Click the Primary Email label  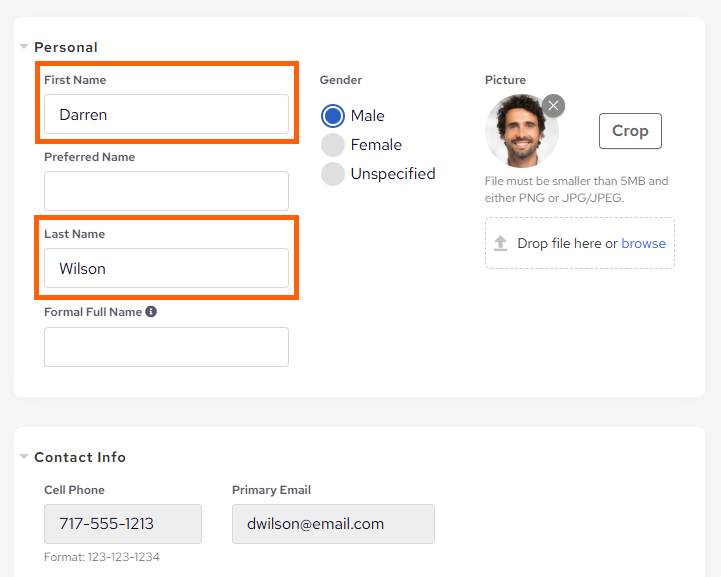271,490
